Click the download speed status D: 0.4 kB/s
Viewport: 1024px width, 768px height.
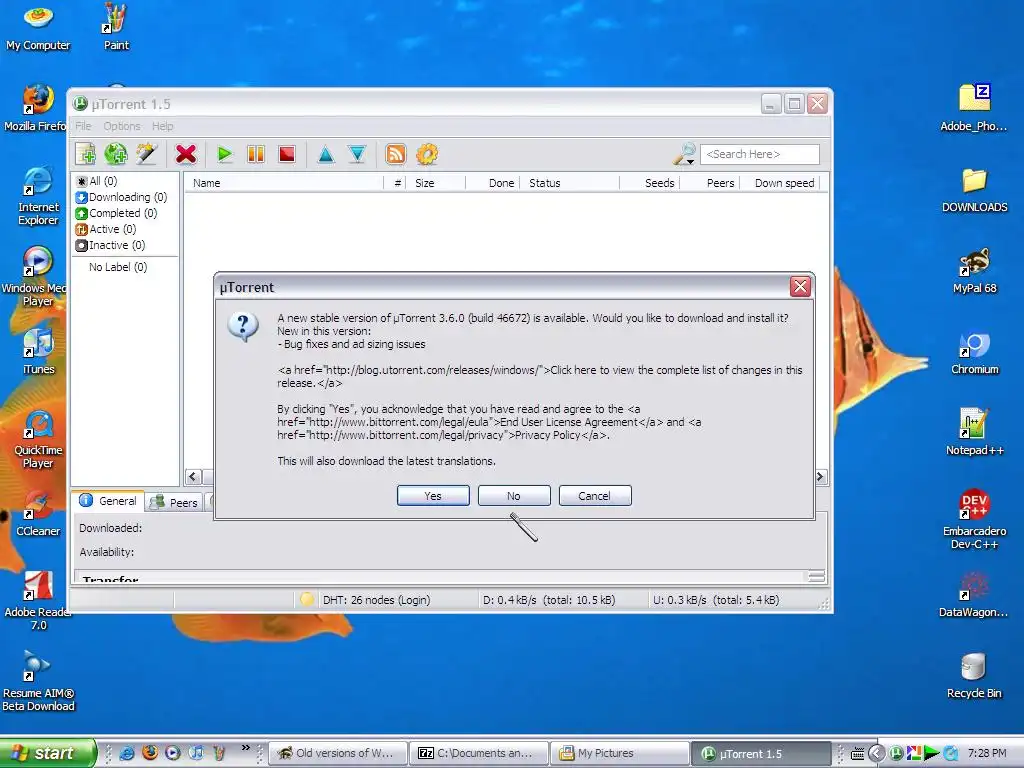pyautogui.click(x=549, y=600)
